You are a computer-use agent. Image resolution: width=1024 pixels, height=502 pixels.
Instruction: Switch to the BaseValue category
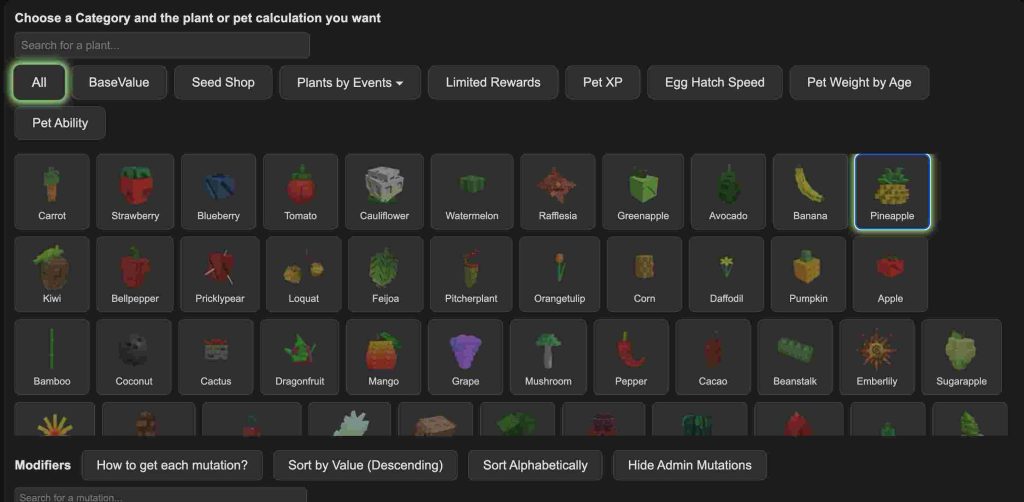(119, 82)
